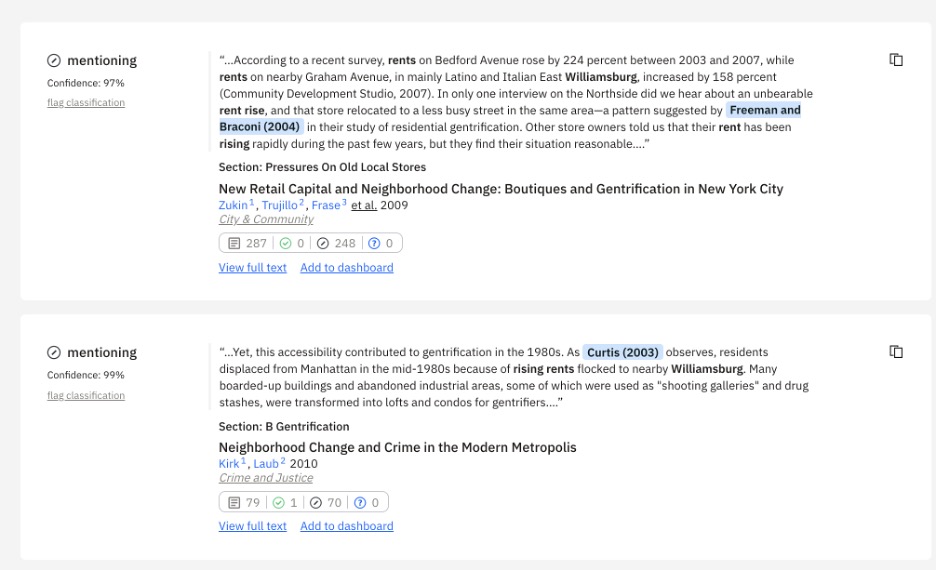Open author Laub's profile
The height and width of the screenshot is (570, 936).
tap(266, 464)
